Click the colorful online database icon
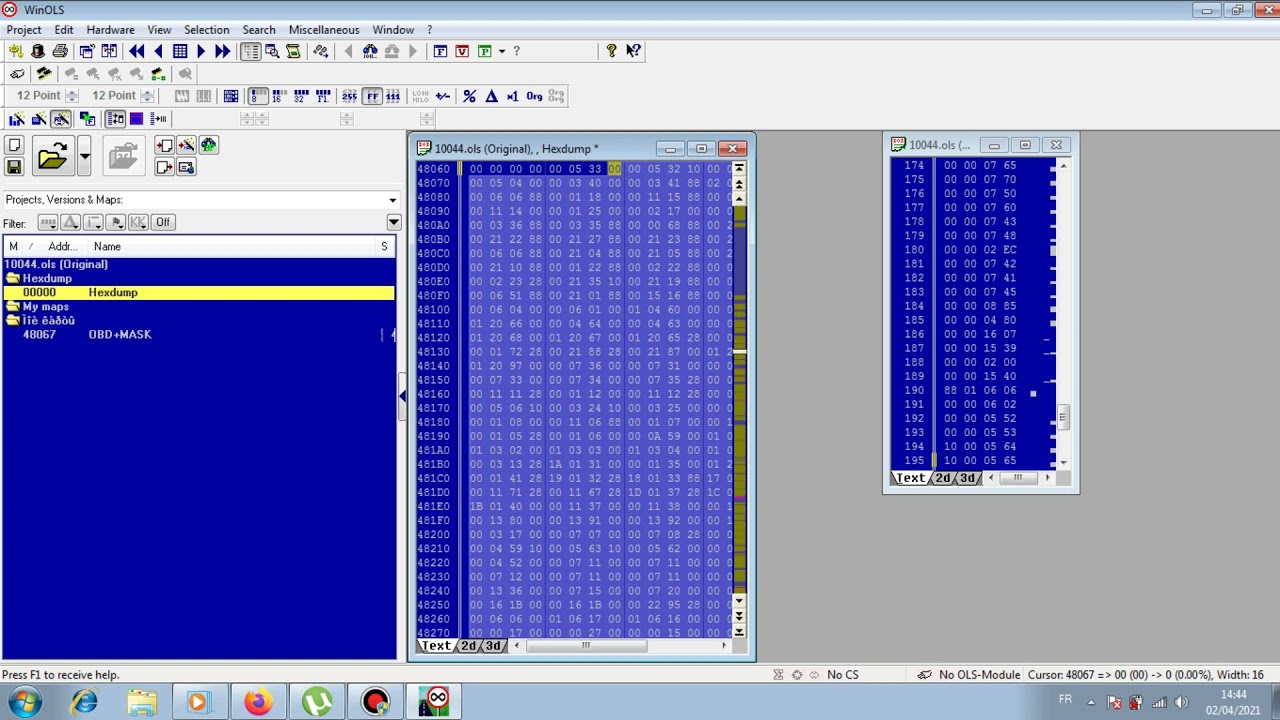Image resolution: width=1280 pixels, height=720 pixels. click(x=208, y=146)
